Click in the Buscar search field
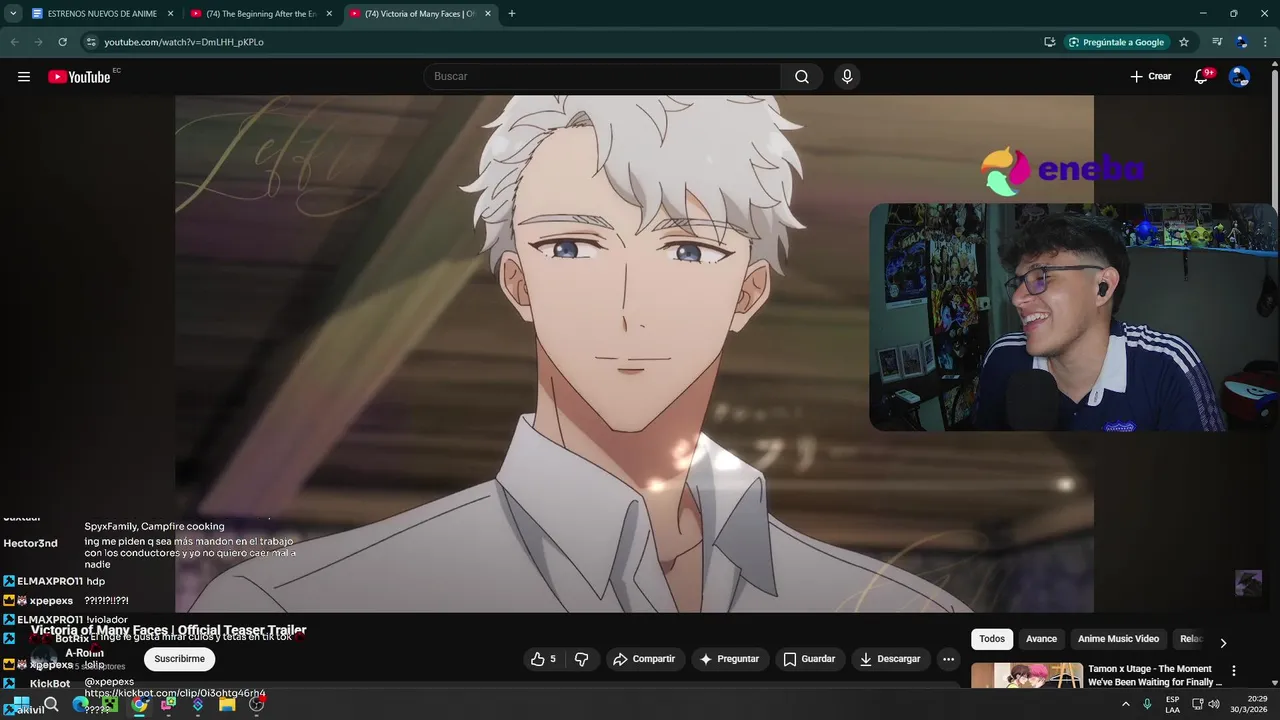This screenshot has width=1280, height=720. 602,77
